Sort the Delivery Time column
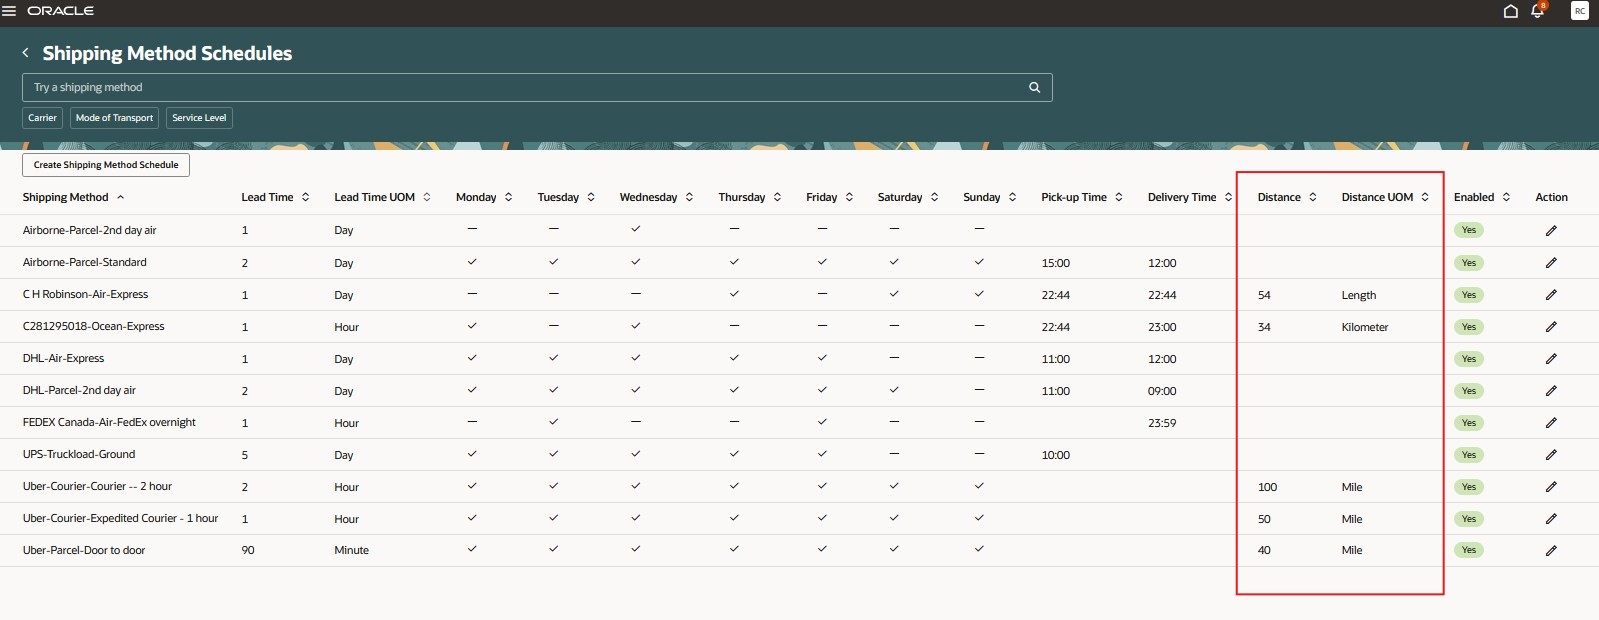This screenshot has width=1599, height=620. pos(1228,197)
